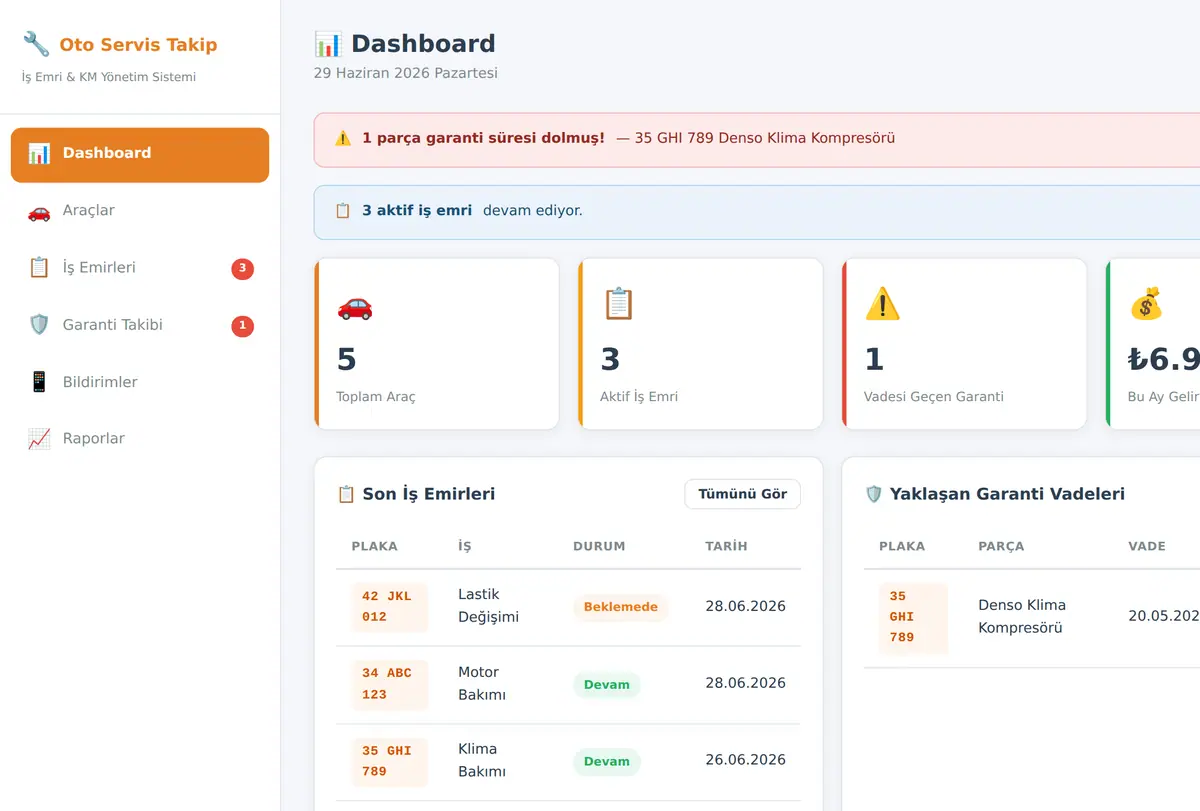Navigate to Garanti Takibi
1200x811 pixels.
pos(140,325)
